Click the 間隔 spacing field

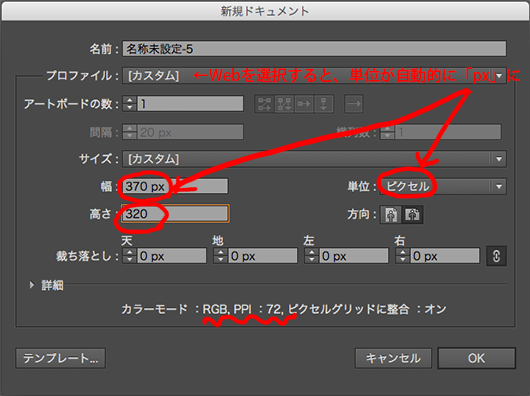click(190, 132)
